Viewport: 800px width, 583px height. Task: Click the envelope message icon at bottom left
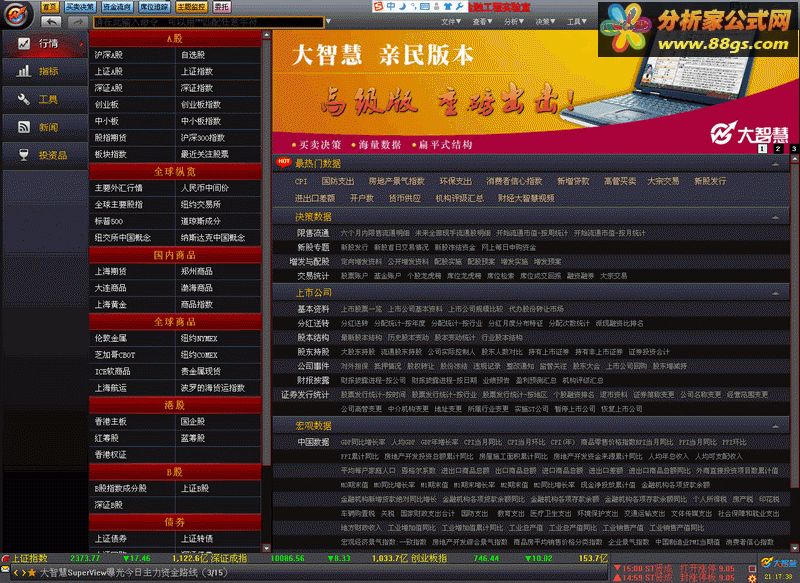click(x=6, y=569)
